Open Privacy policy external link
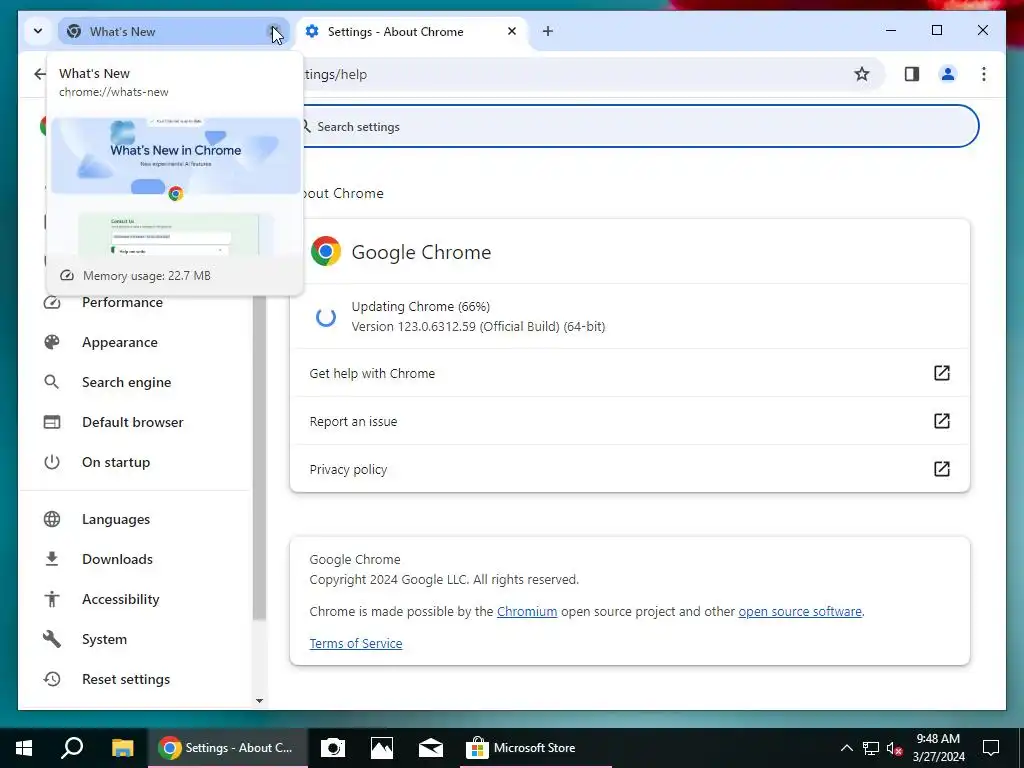 pos(942,468)
